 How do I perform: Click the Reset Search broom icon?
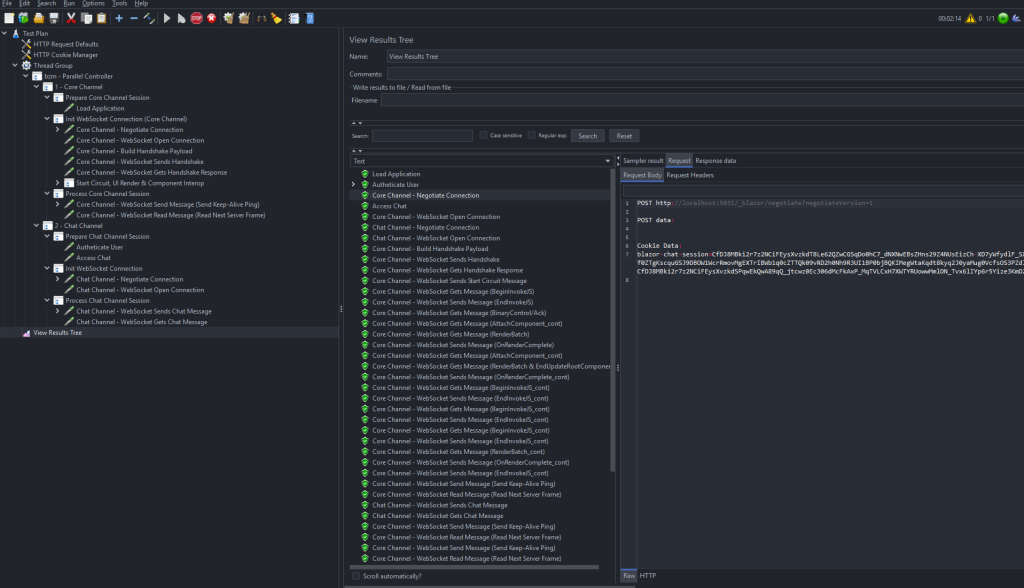pos(276,18)
